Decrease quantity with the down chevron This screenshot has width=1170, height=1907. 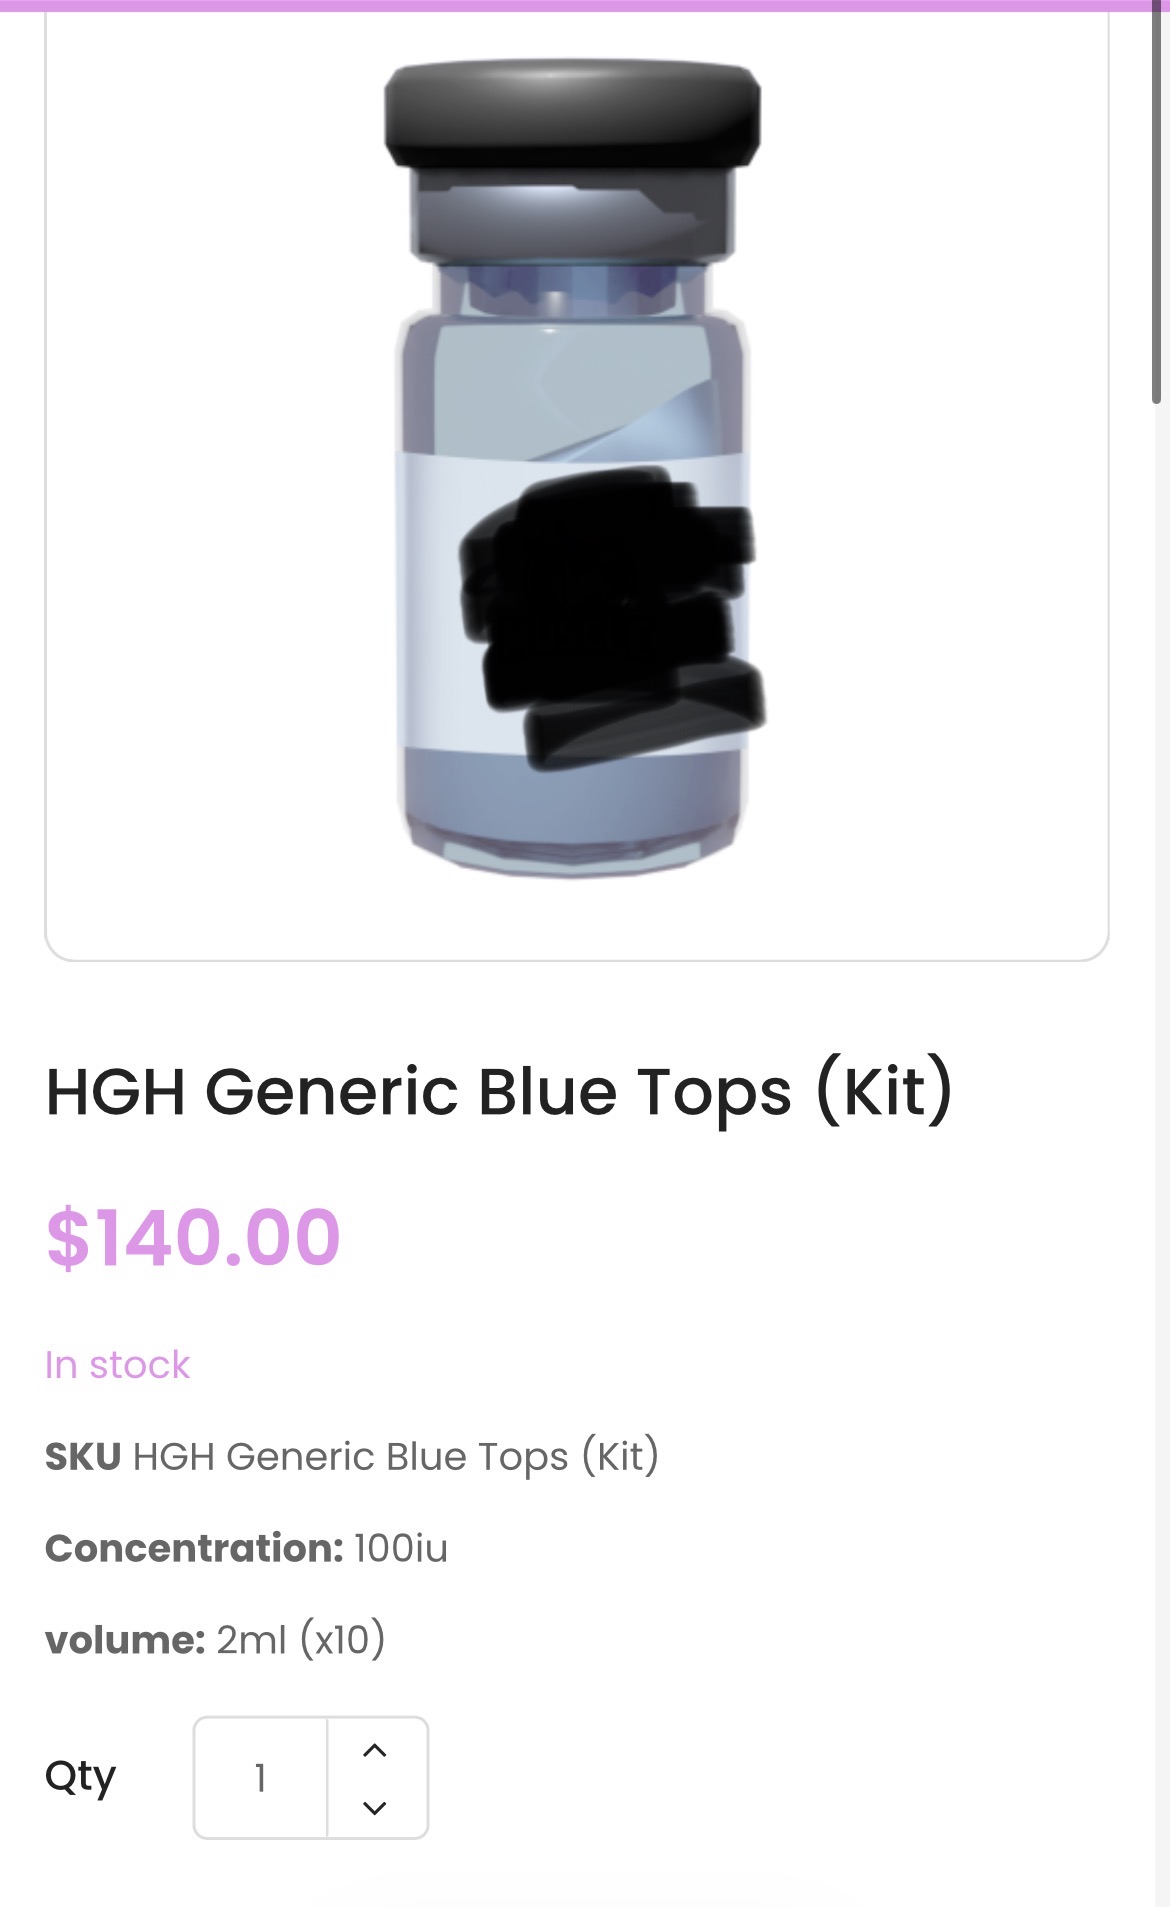(375, 1807)
